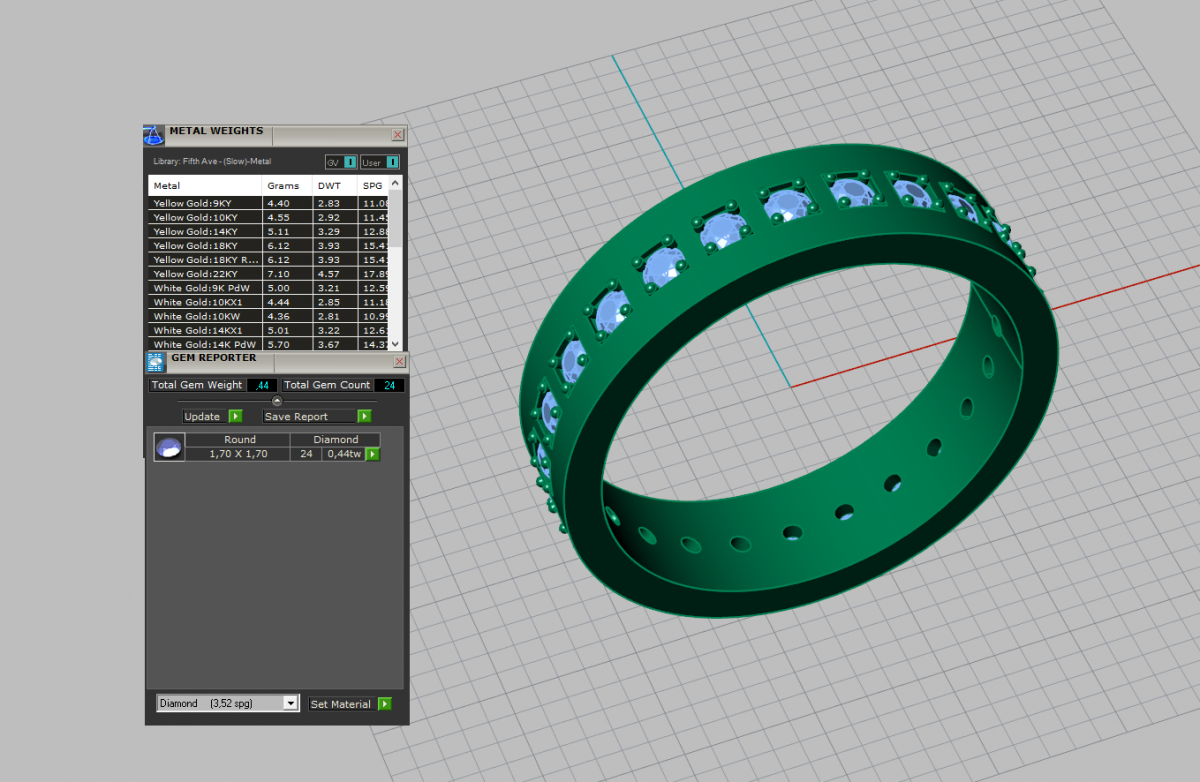Collapse the gem totals using round arrow
This screenshot has height=782, width=1200.
click(x=277, y=401)
